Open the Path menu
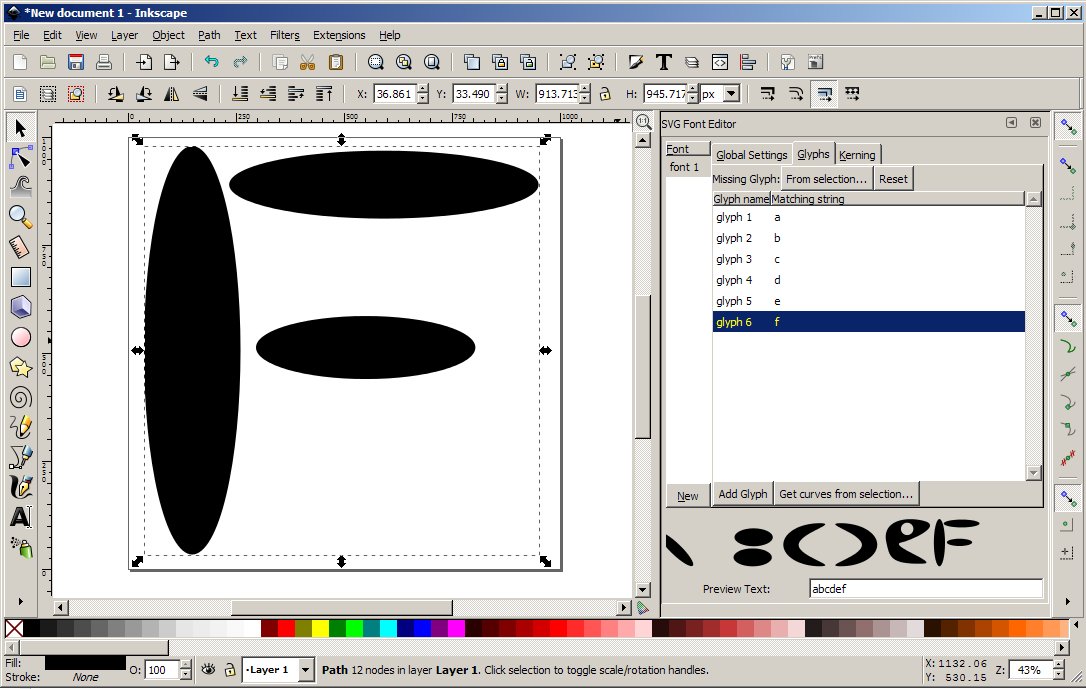Viewport: 1086px width, 689px height. click(209, 34)
